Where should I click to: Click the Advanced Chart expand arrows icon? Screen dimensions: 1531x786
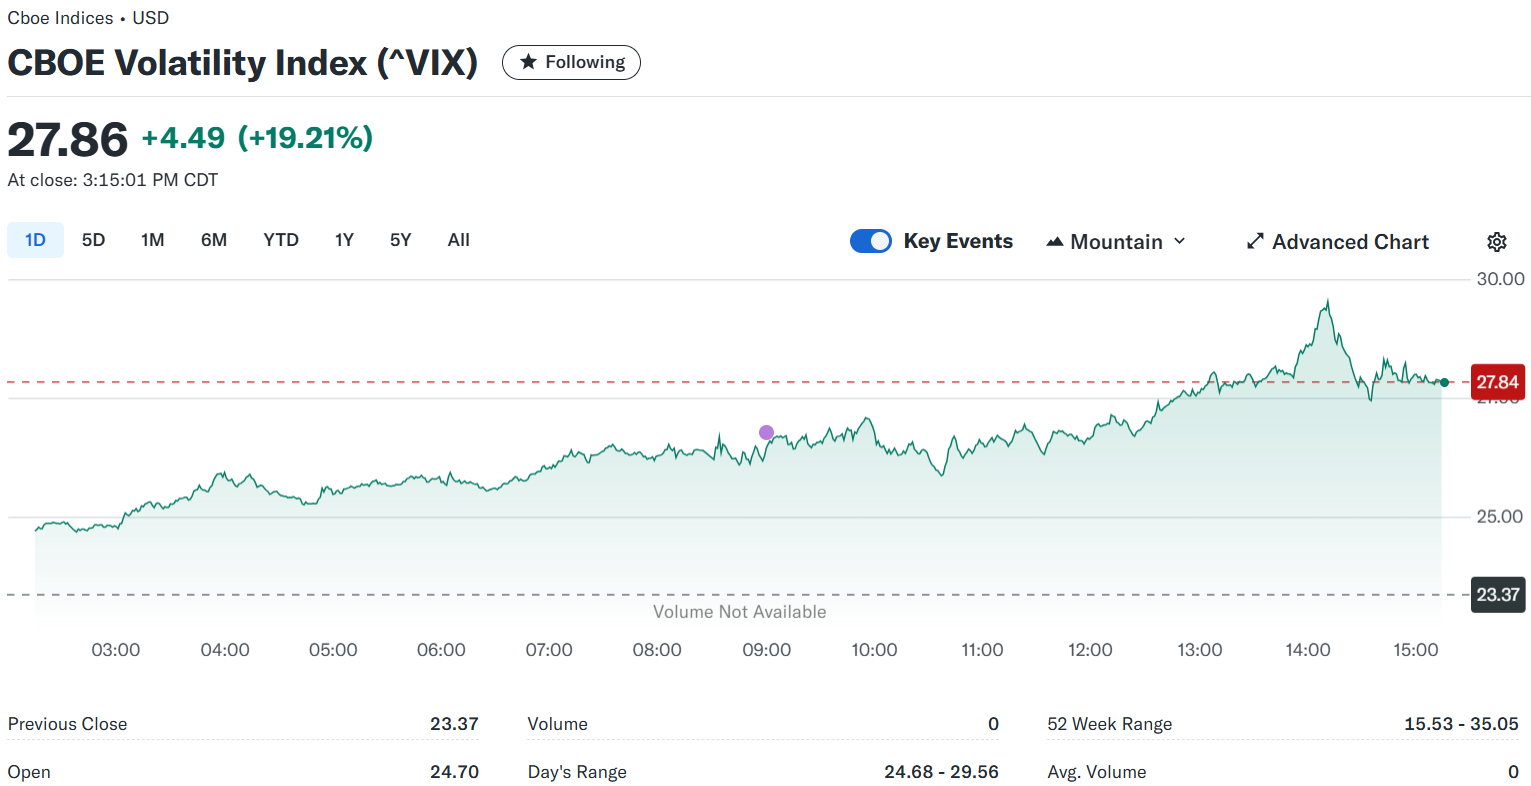point(1255,242)
